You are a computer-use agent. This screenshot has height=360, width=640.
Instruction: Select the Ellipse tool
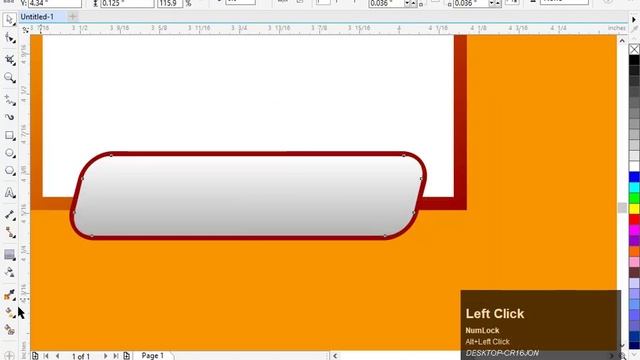coord(9,153)
